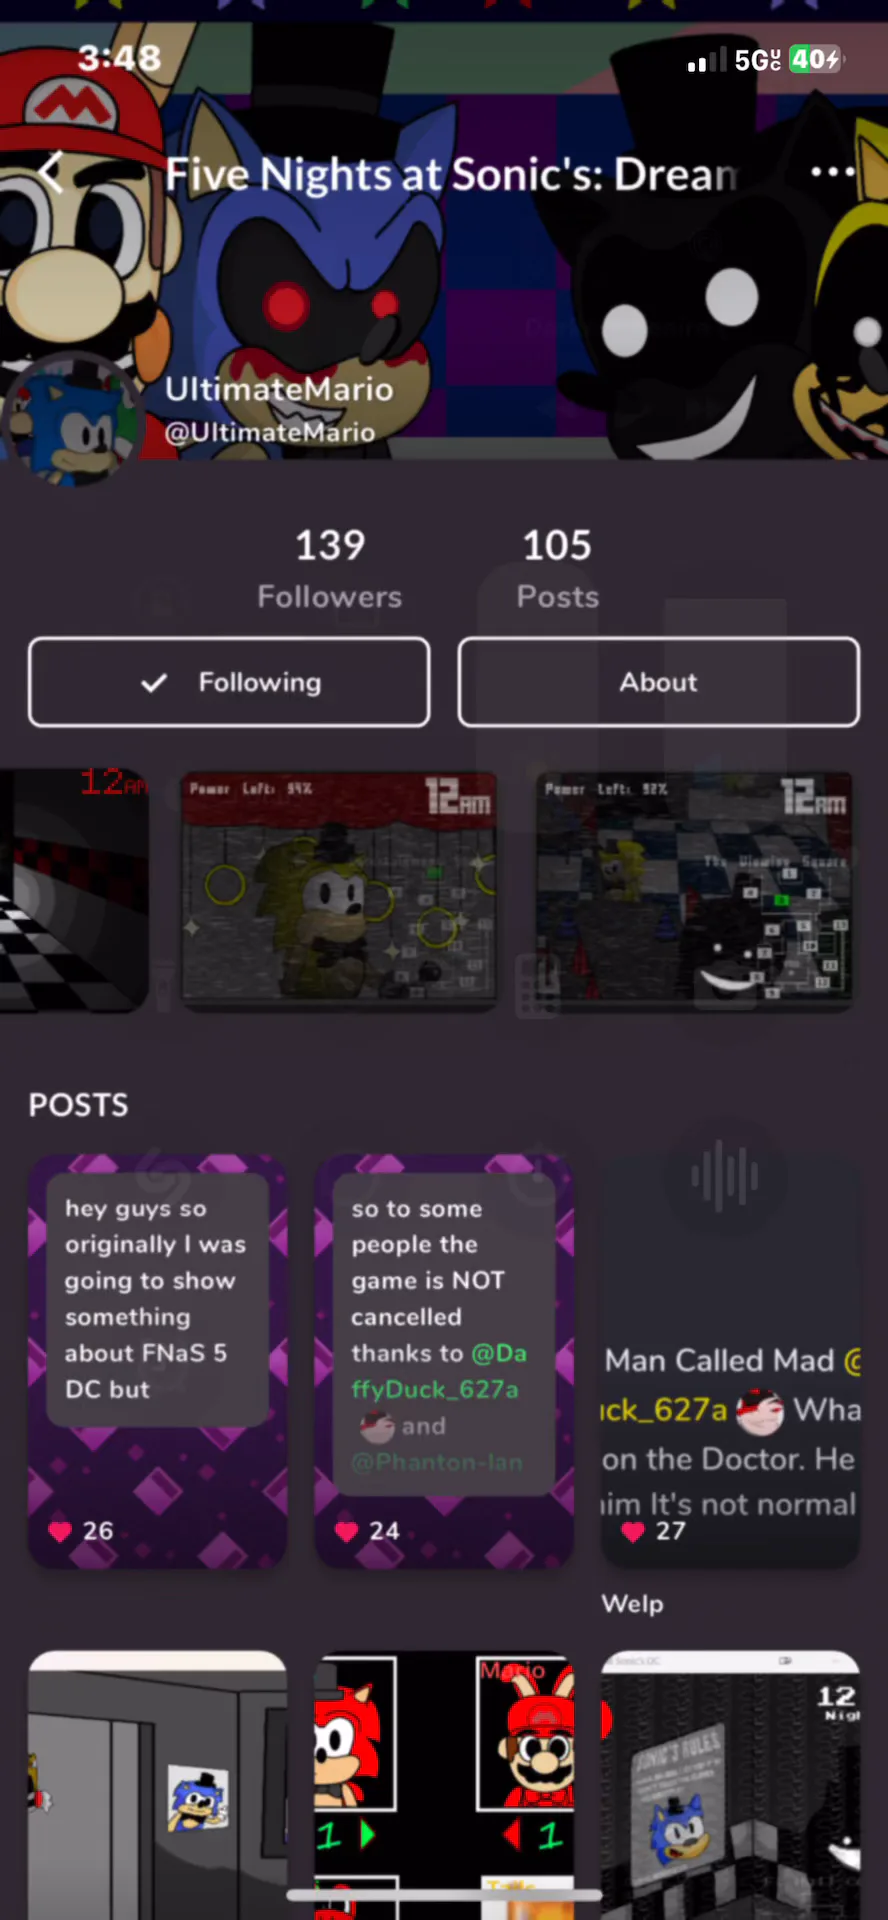
Task: Open the golden Sonic 12AM screenshot
Action: [339, 891]
